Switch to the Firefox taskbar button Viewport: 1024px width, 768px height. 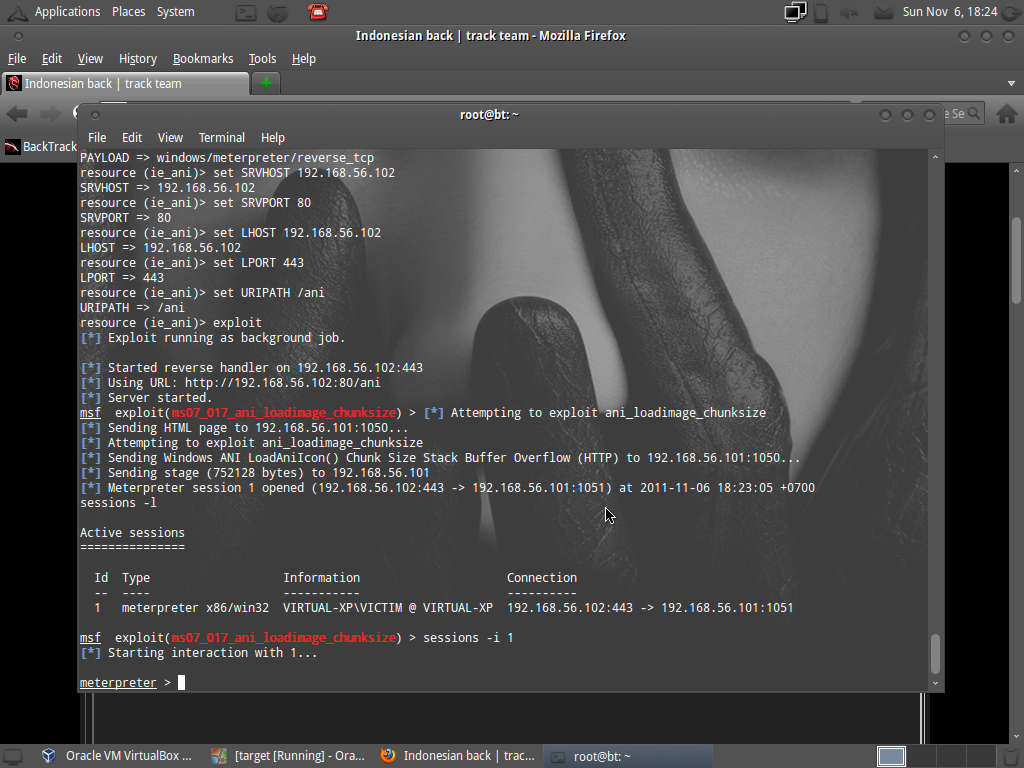click(458, 756)
